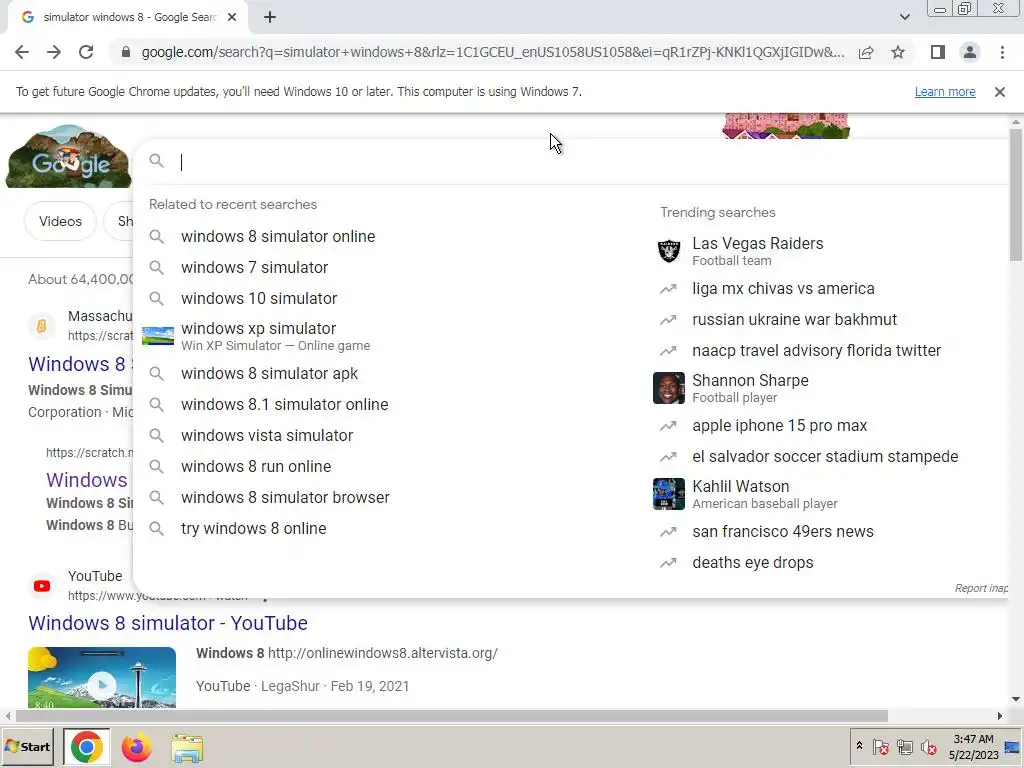The width and height of the screenshot is (1024, 768).
Task: Reload the current page
Action: pyautogui.click(x=86, y=52)
